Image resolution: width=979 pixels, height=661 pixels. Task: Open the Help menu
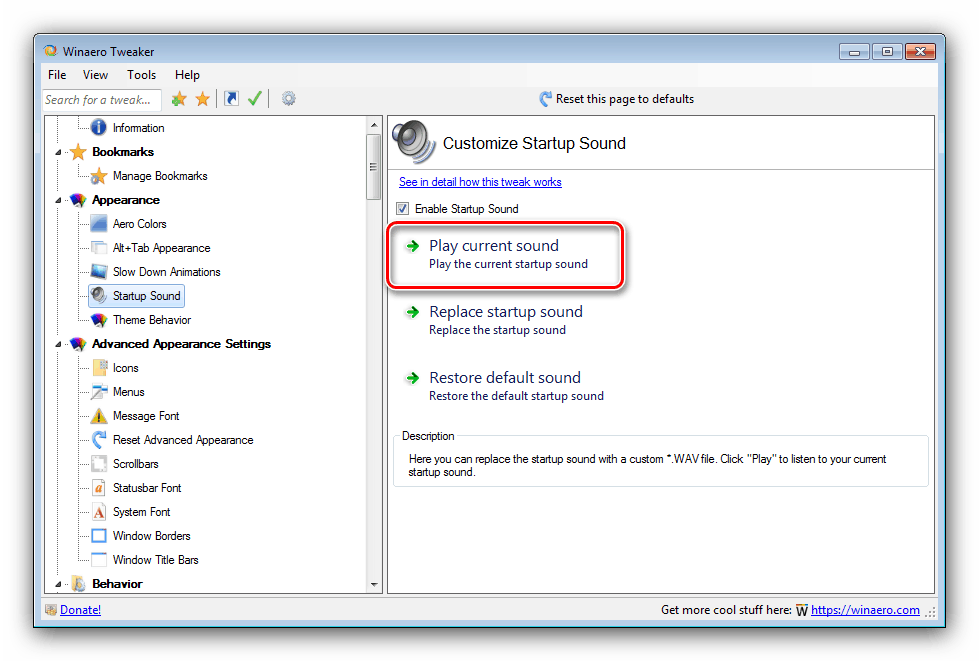click(187, 75)
